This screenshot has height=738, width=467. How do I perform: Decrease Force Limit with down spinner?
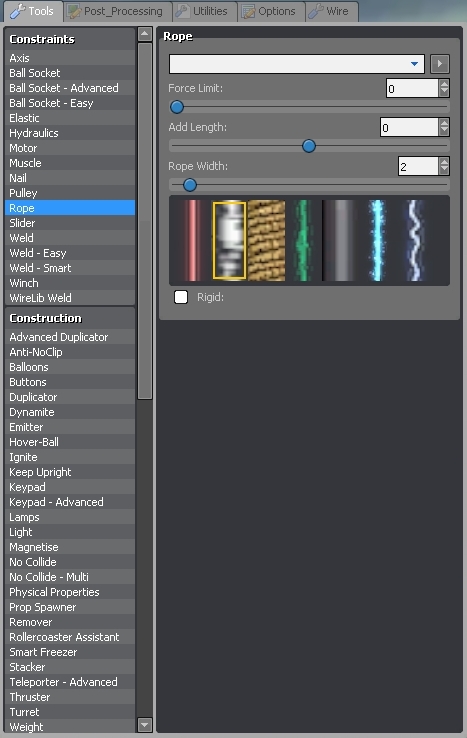444,93
